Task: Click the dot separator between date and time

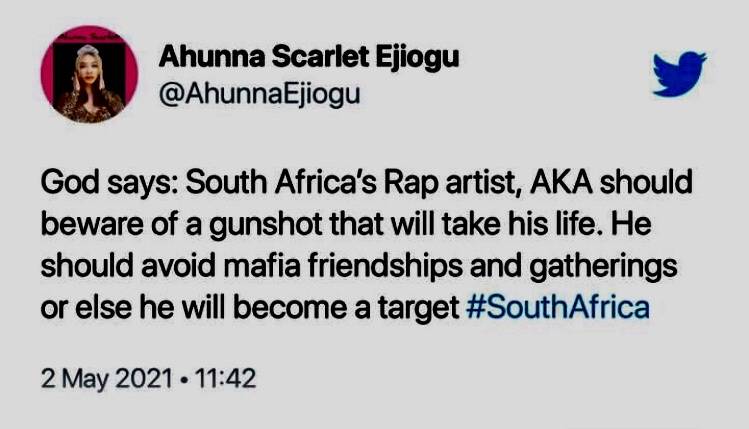Action: pos(184,380)
